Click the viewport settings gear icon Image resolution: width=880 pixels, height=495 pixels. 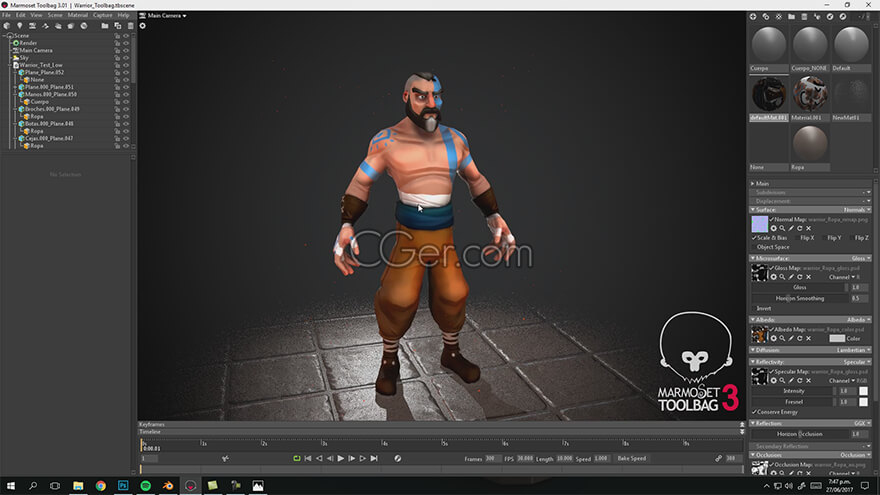[143, 26]
